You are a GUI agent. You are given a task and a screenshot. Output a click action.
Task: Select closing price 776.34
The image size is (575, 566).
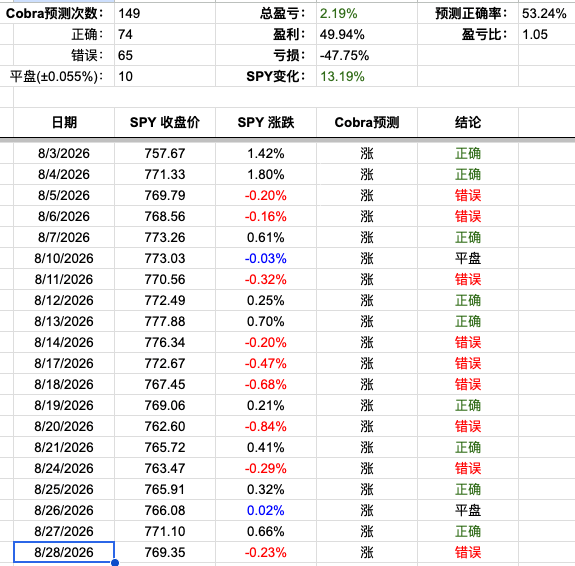(165, 342)
